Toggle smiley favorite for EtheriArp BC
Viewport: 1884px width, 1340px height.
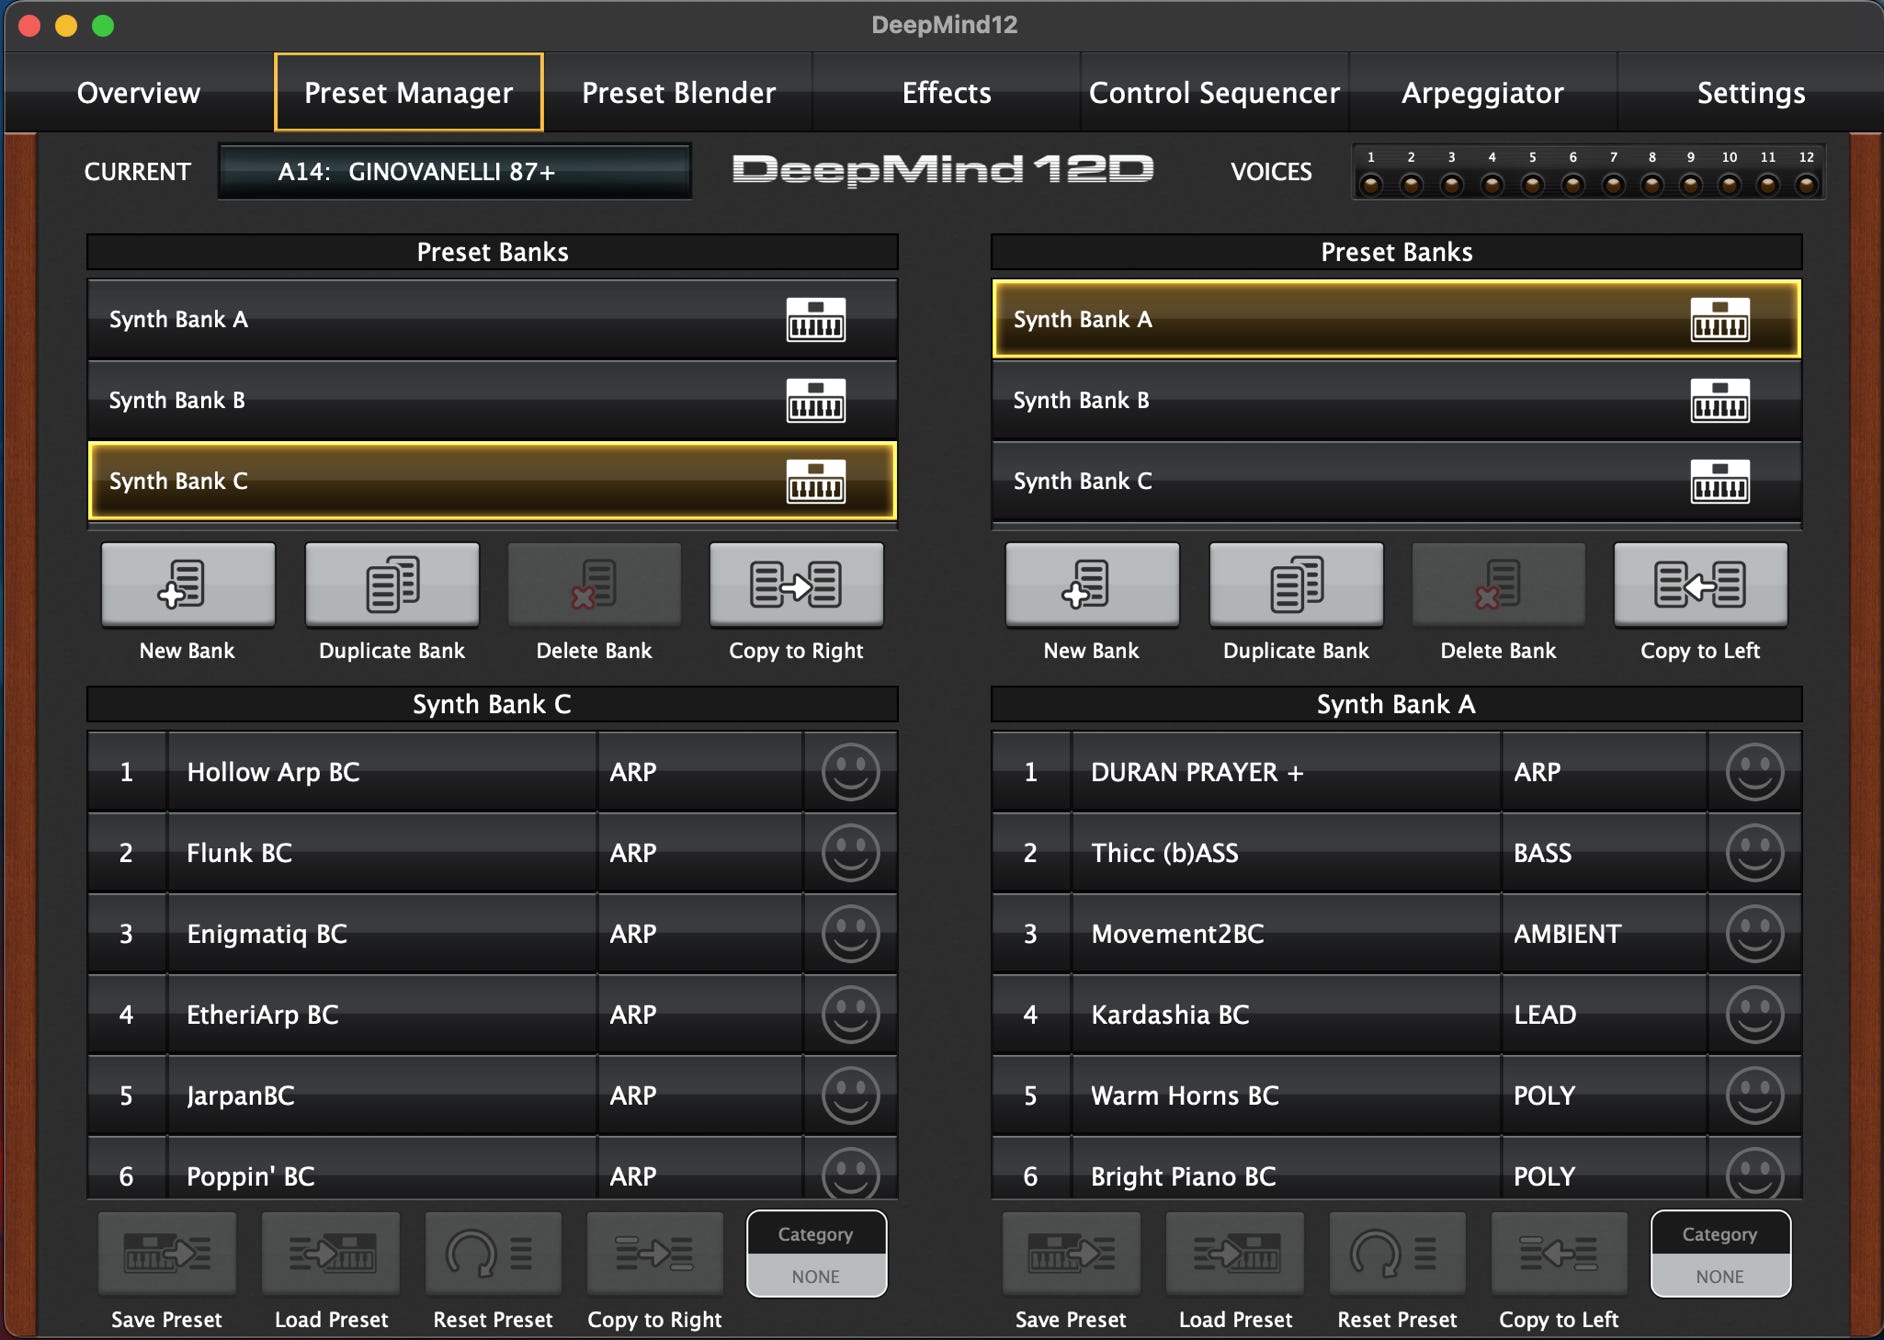click(x=850, y=1015)
